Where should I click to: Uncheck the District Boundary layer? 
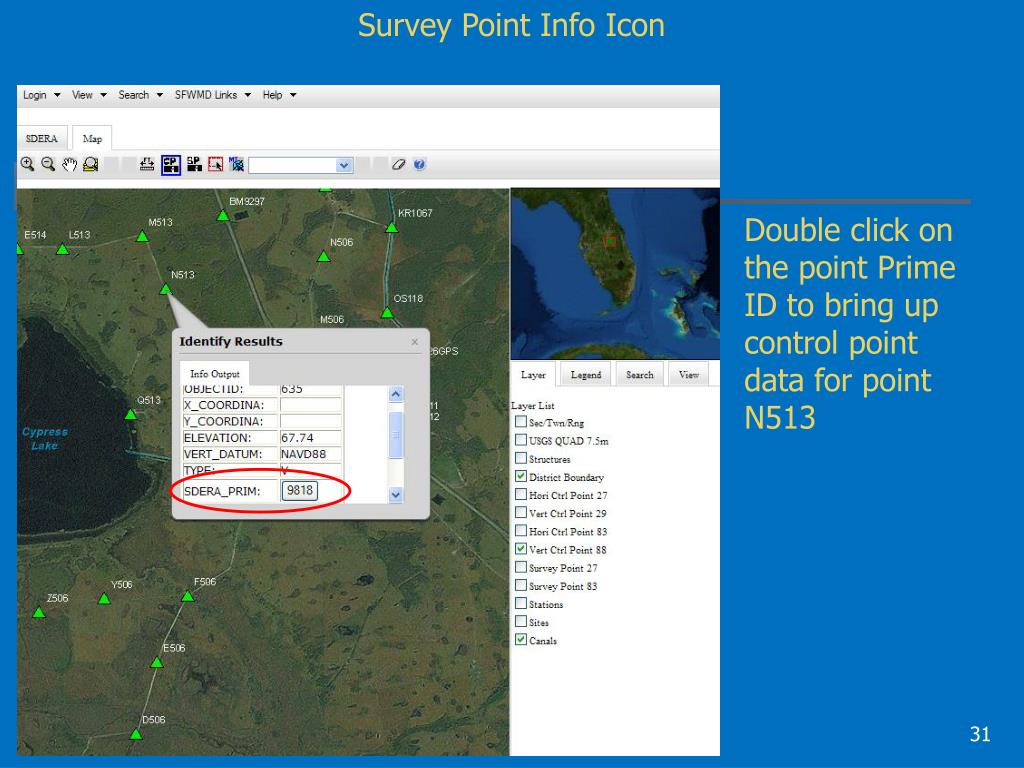520,476
